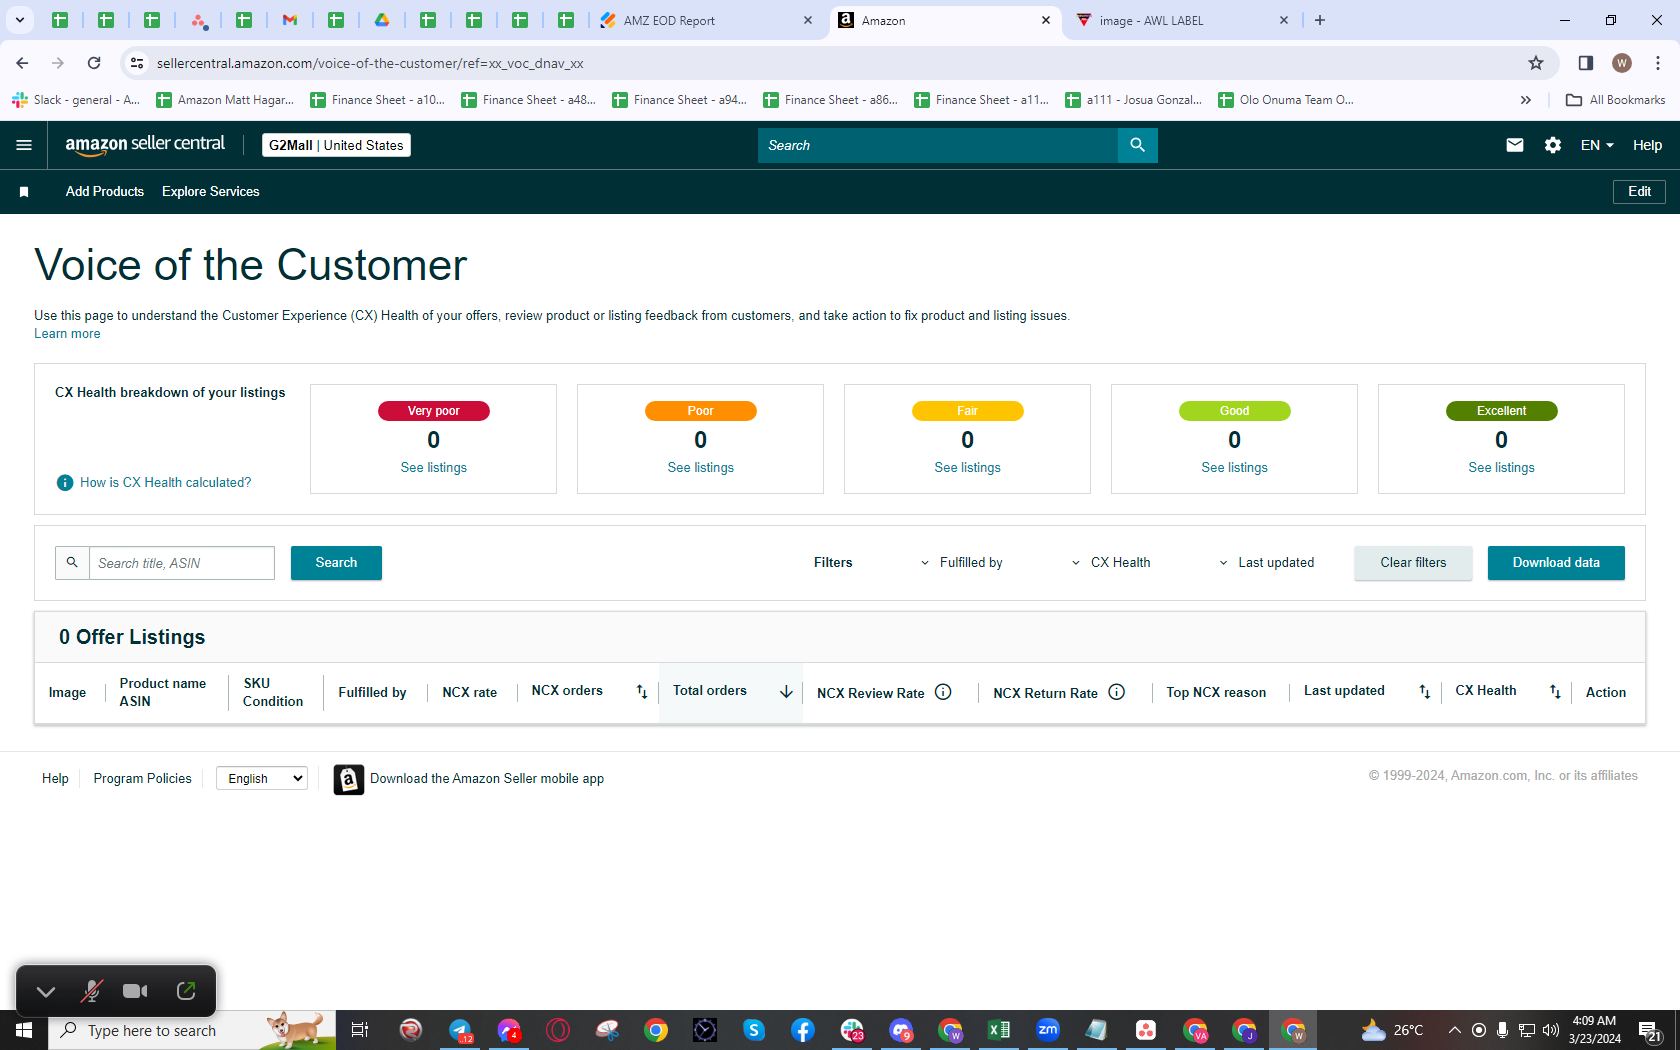The image size is (1680, 1050).
Task: Sort Total orders descending arrow
Action: pyautogui.click(x=786, y=692)
